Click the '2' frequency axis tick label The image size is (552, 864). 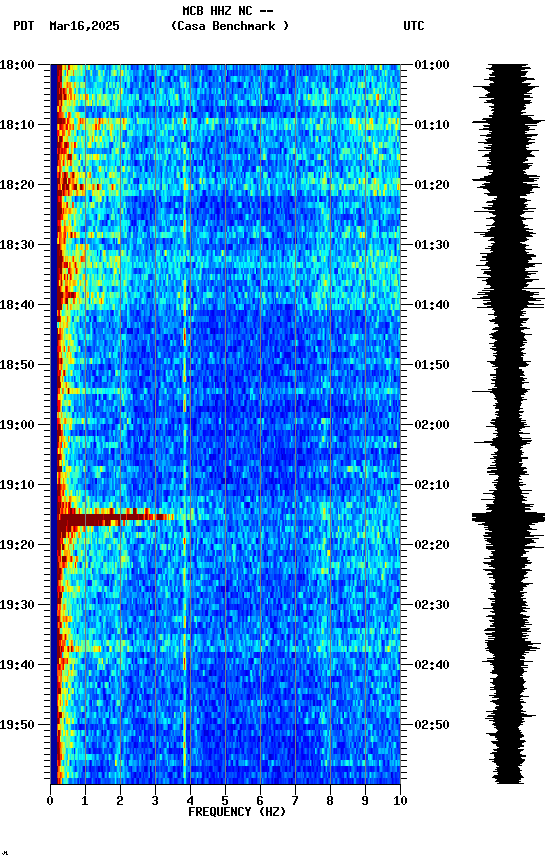[120, 801]
